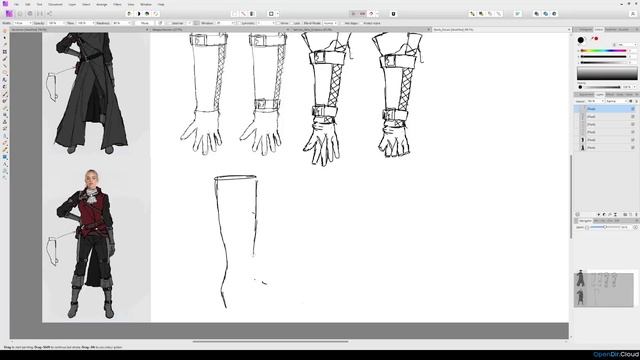Click the horizontal canvas scrollbar
The width and height of the screenshot is (640, 360).
click(270, 341)
